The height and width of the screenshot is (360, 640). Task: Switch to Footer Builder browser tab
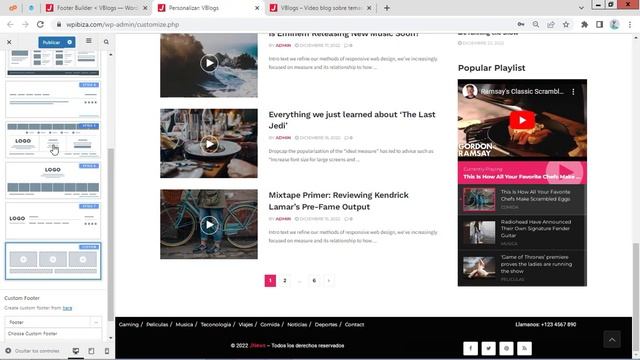(96, 8)
